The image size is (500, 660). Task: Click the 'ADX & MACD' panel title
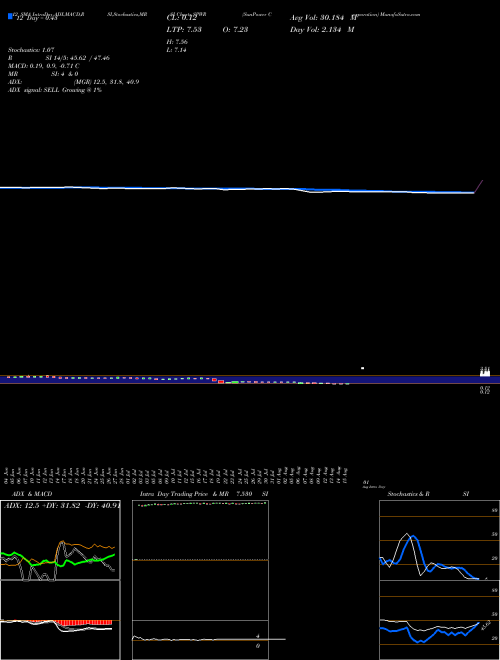(x=32, y=494)
